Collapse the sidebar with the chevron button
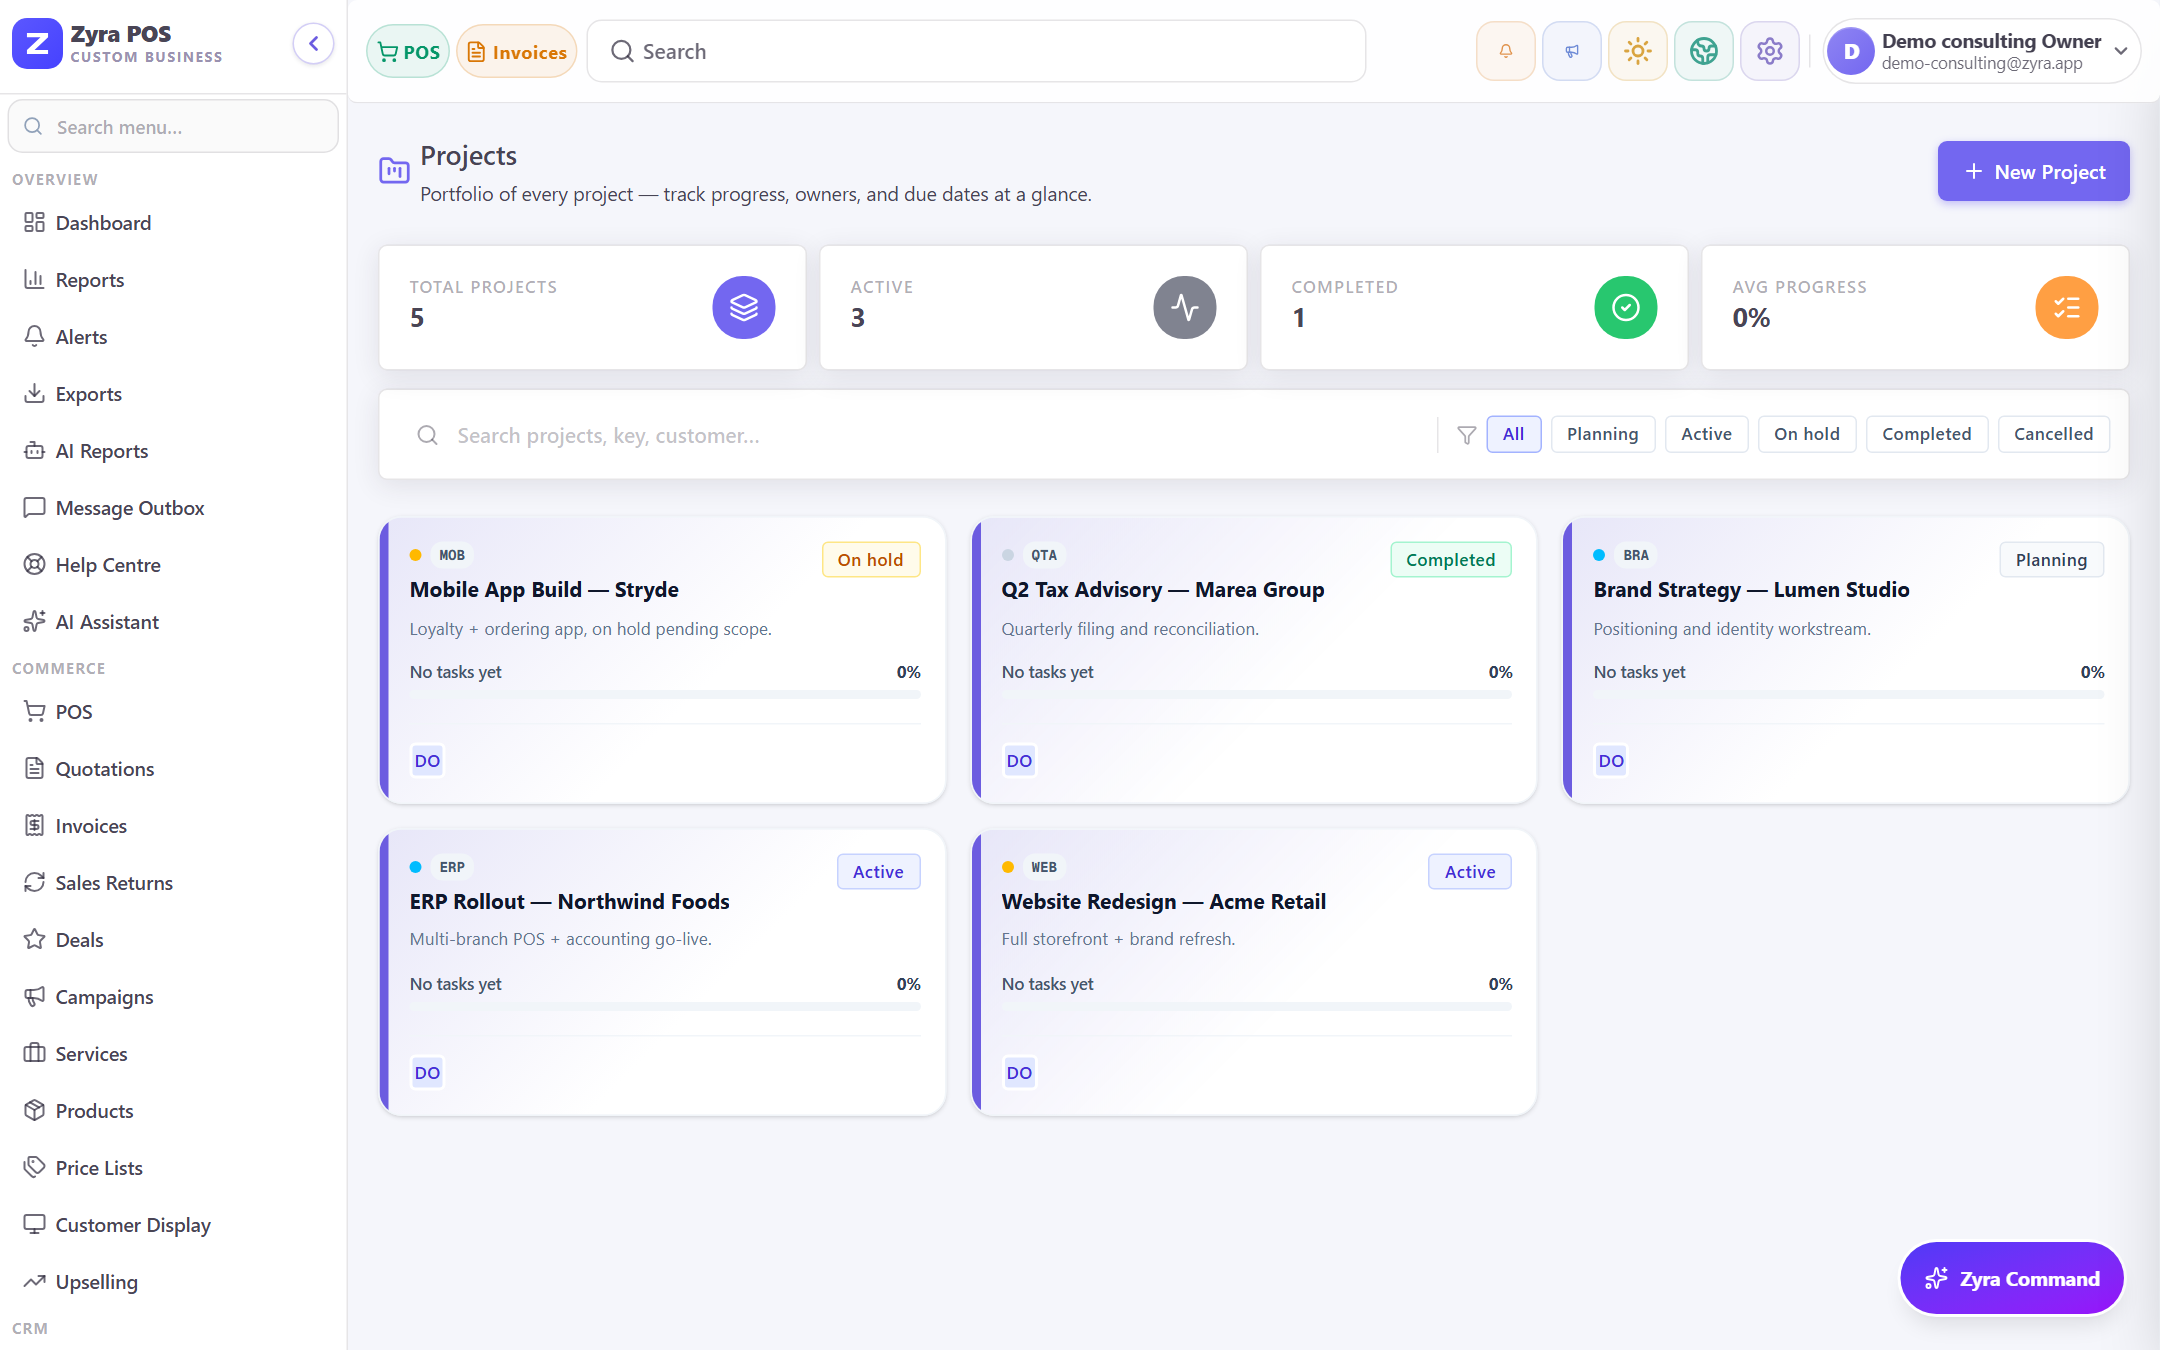This screenshot has height=1350, width=2160. (313, 44)
